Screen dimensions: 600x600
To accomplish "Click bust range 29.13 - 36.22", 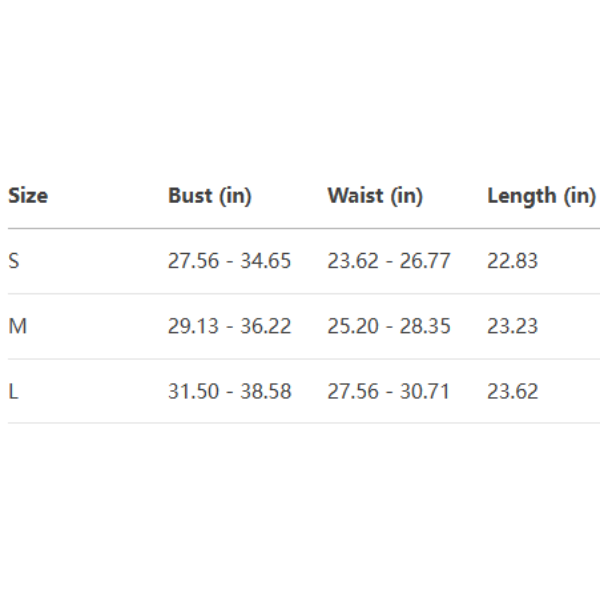I will [x=229, y=326].
